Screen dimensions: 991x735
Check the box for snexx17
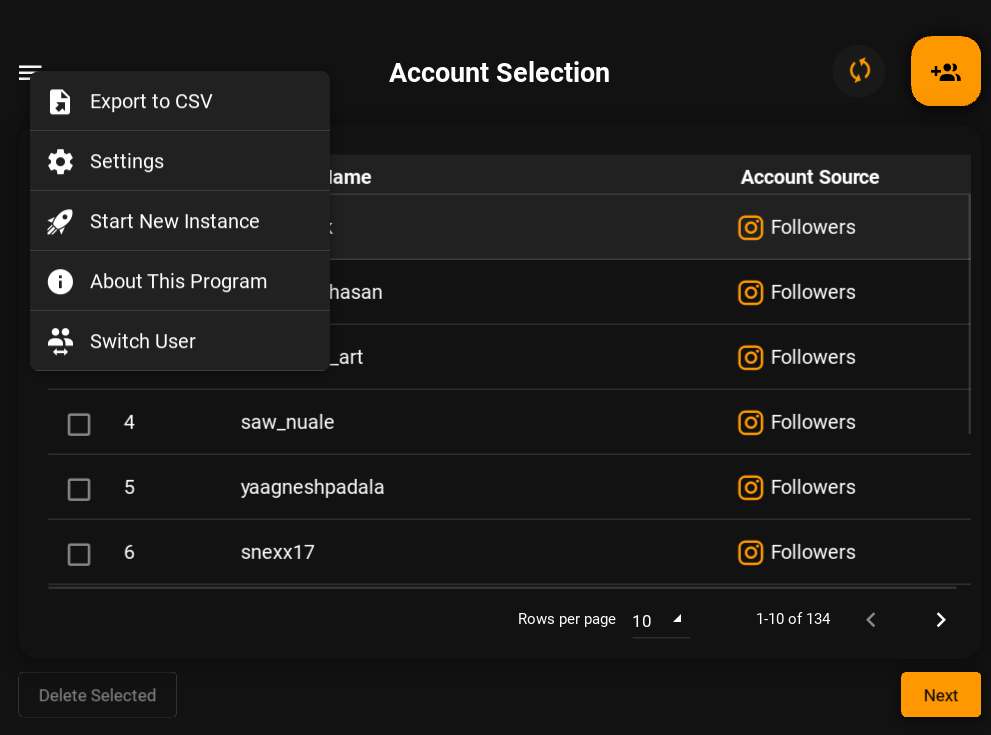click(x=79, y=554)
